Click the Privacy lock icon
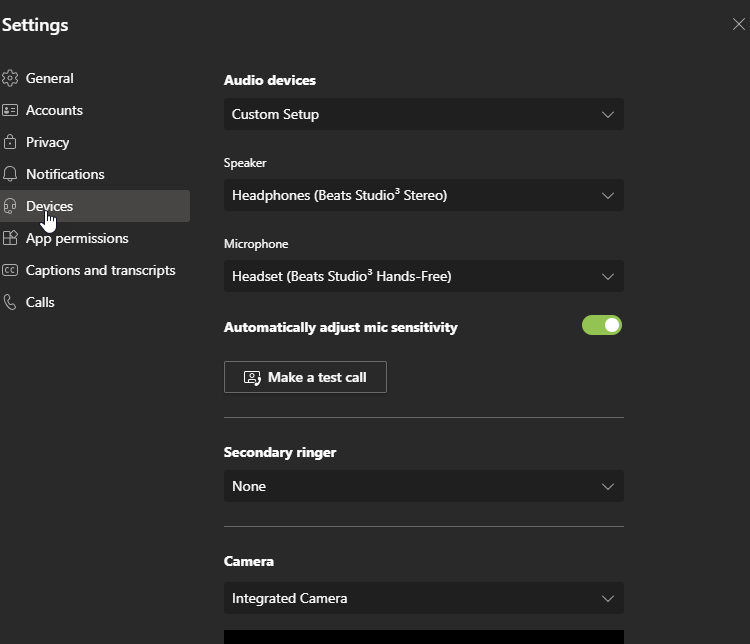750x644 pixels. click(10, 142)
